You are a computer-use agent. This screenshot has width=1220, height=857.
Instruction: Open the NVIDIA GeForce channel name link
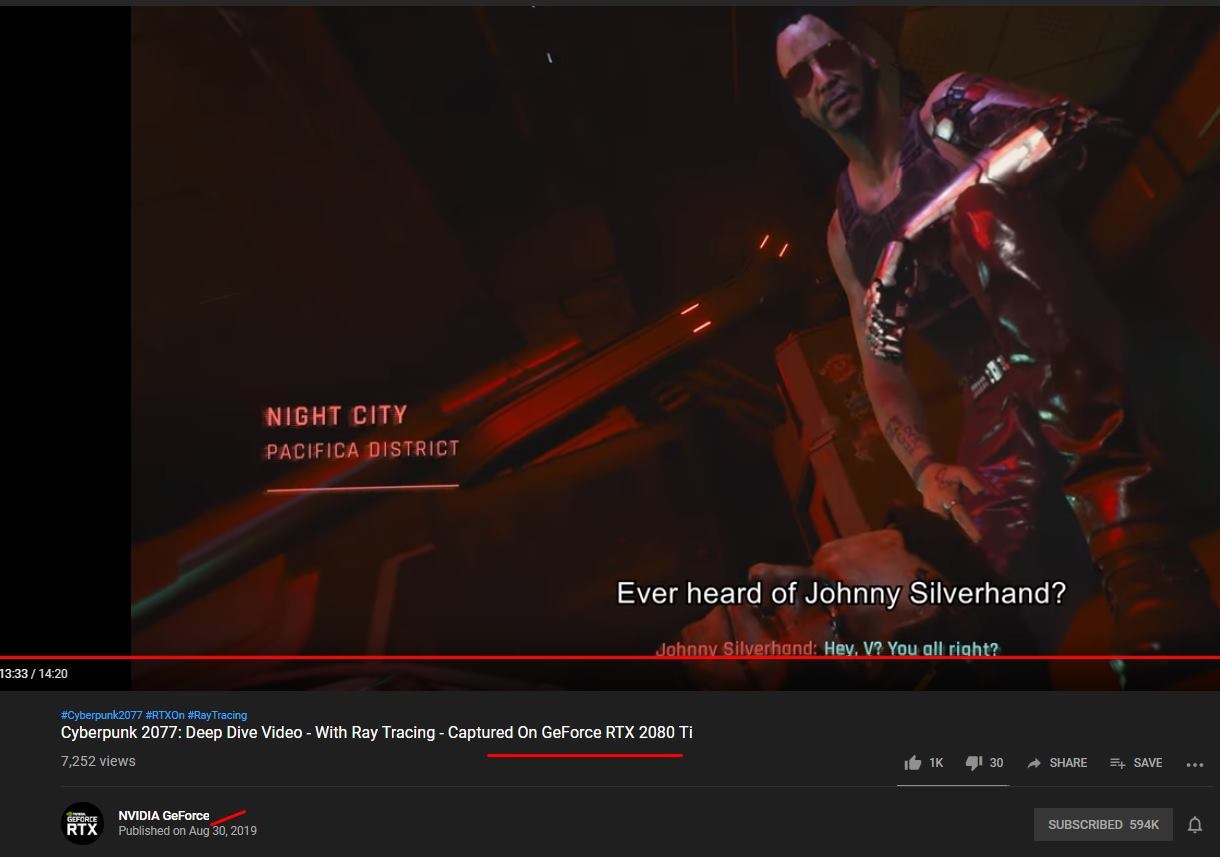coord(164,816)
